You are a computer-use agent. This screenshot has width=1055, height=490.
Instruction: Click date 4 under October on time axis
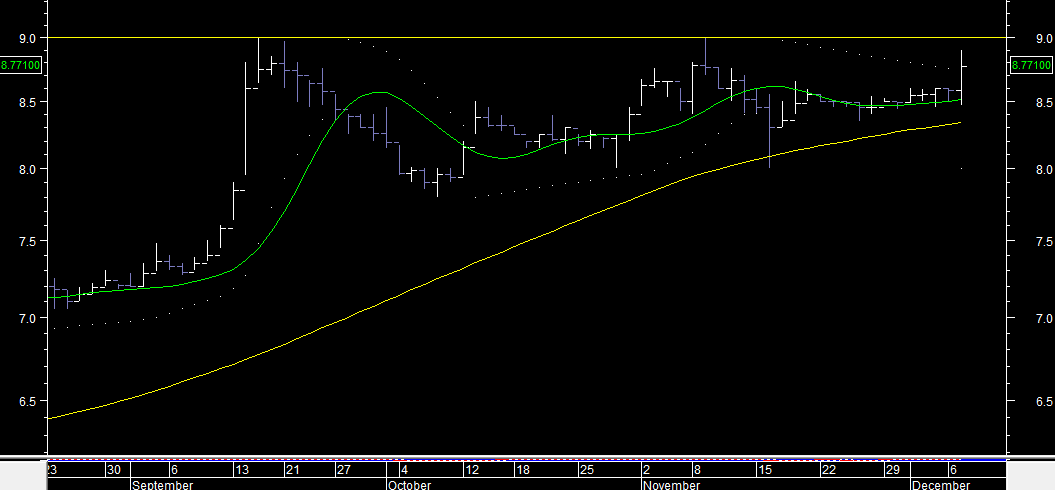pos(404,469)
